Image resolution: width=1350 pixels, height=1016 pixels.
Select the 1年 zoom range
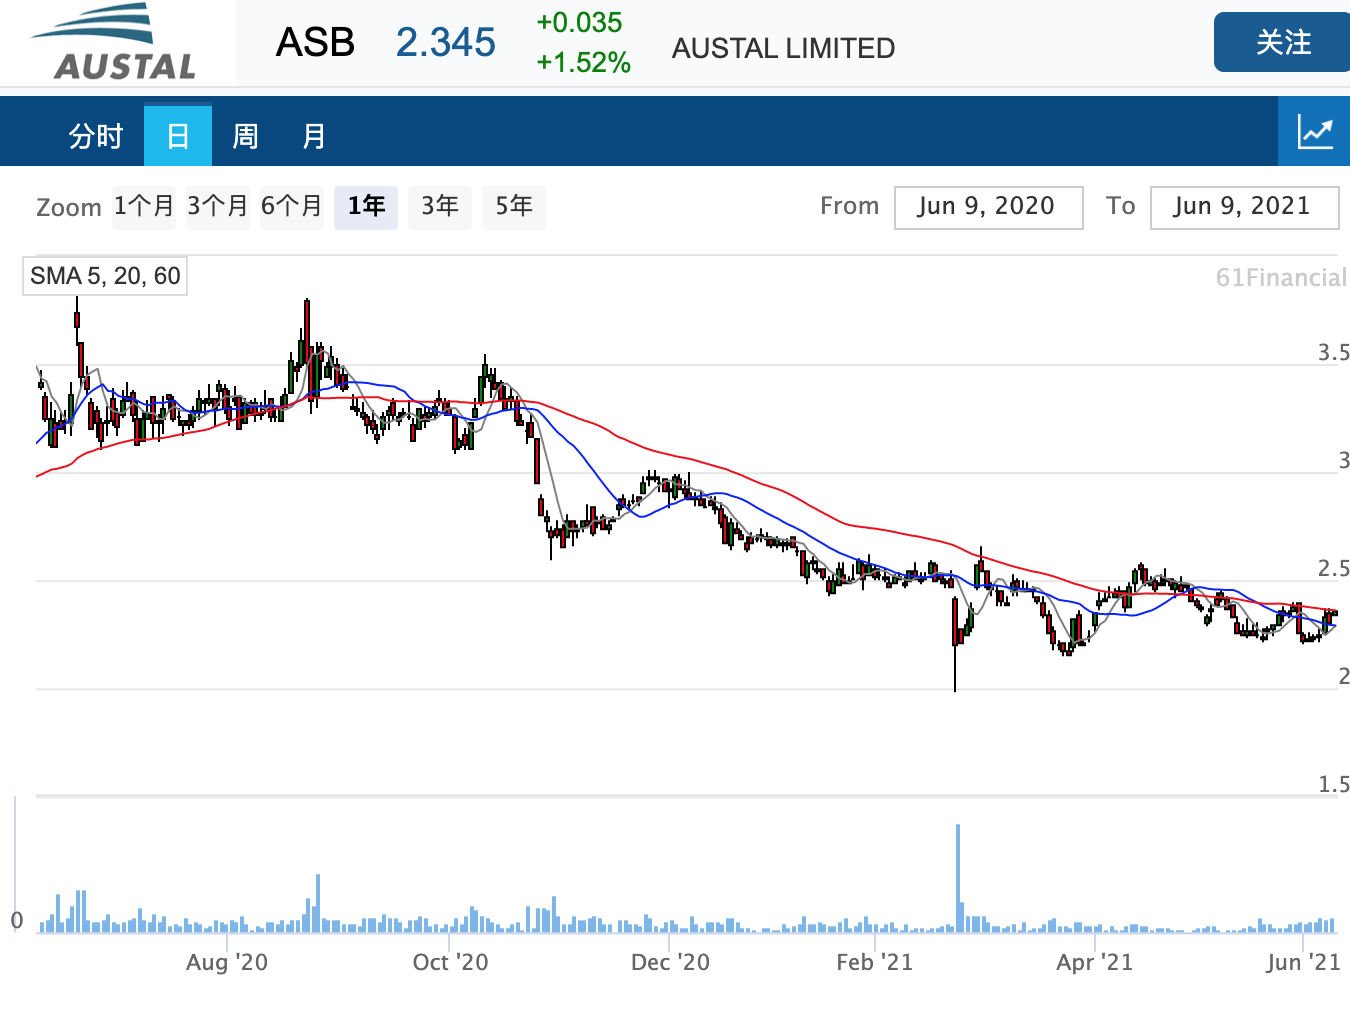coord(366,207)
